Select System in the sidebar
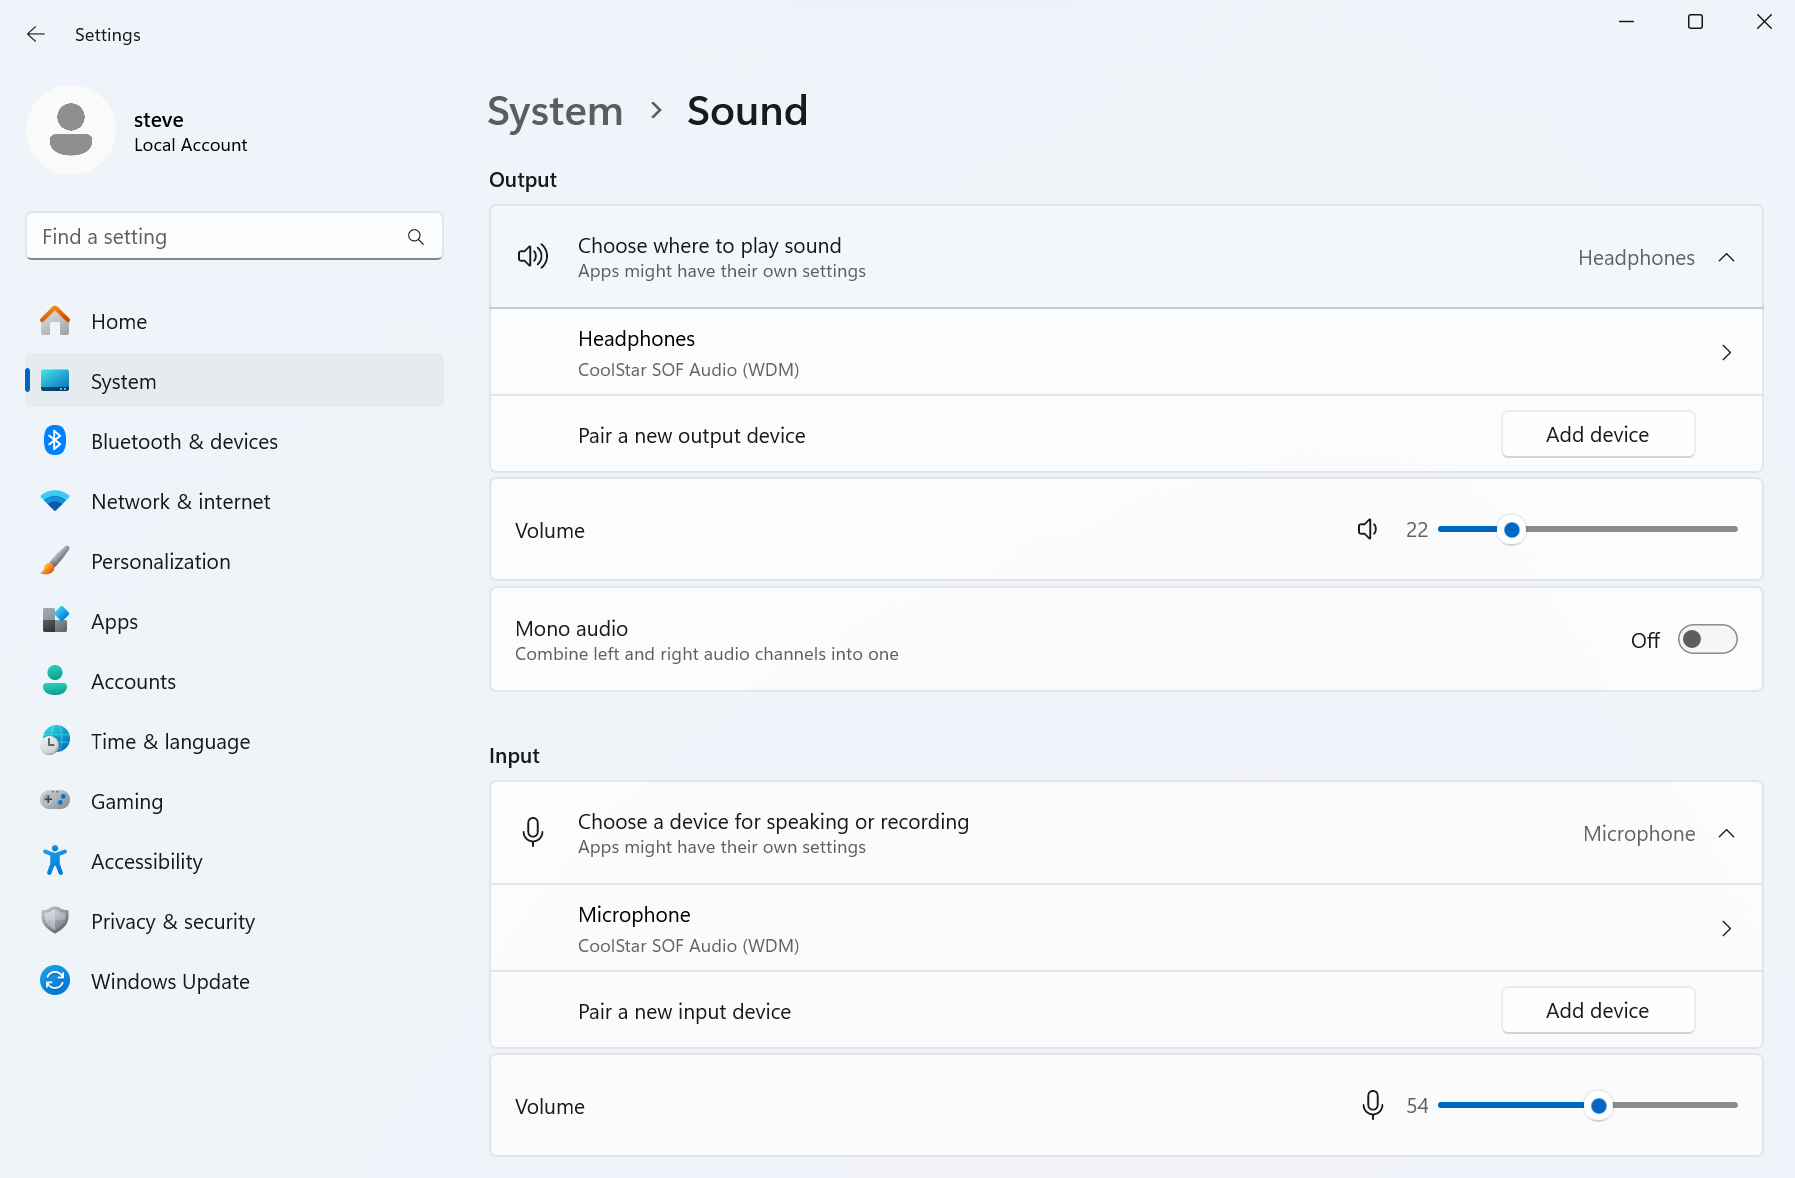Screen dimensions: 1795x1178 coord(234,381)
